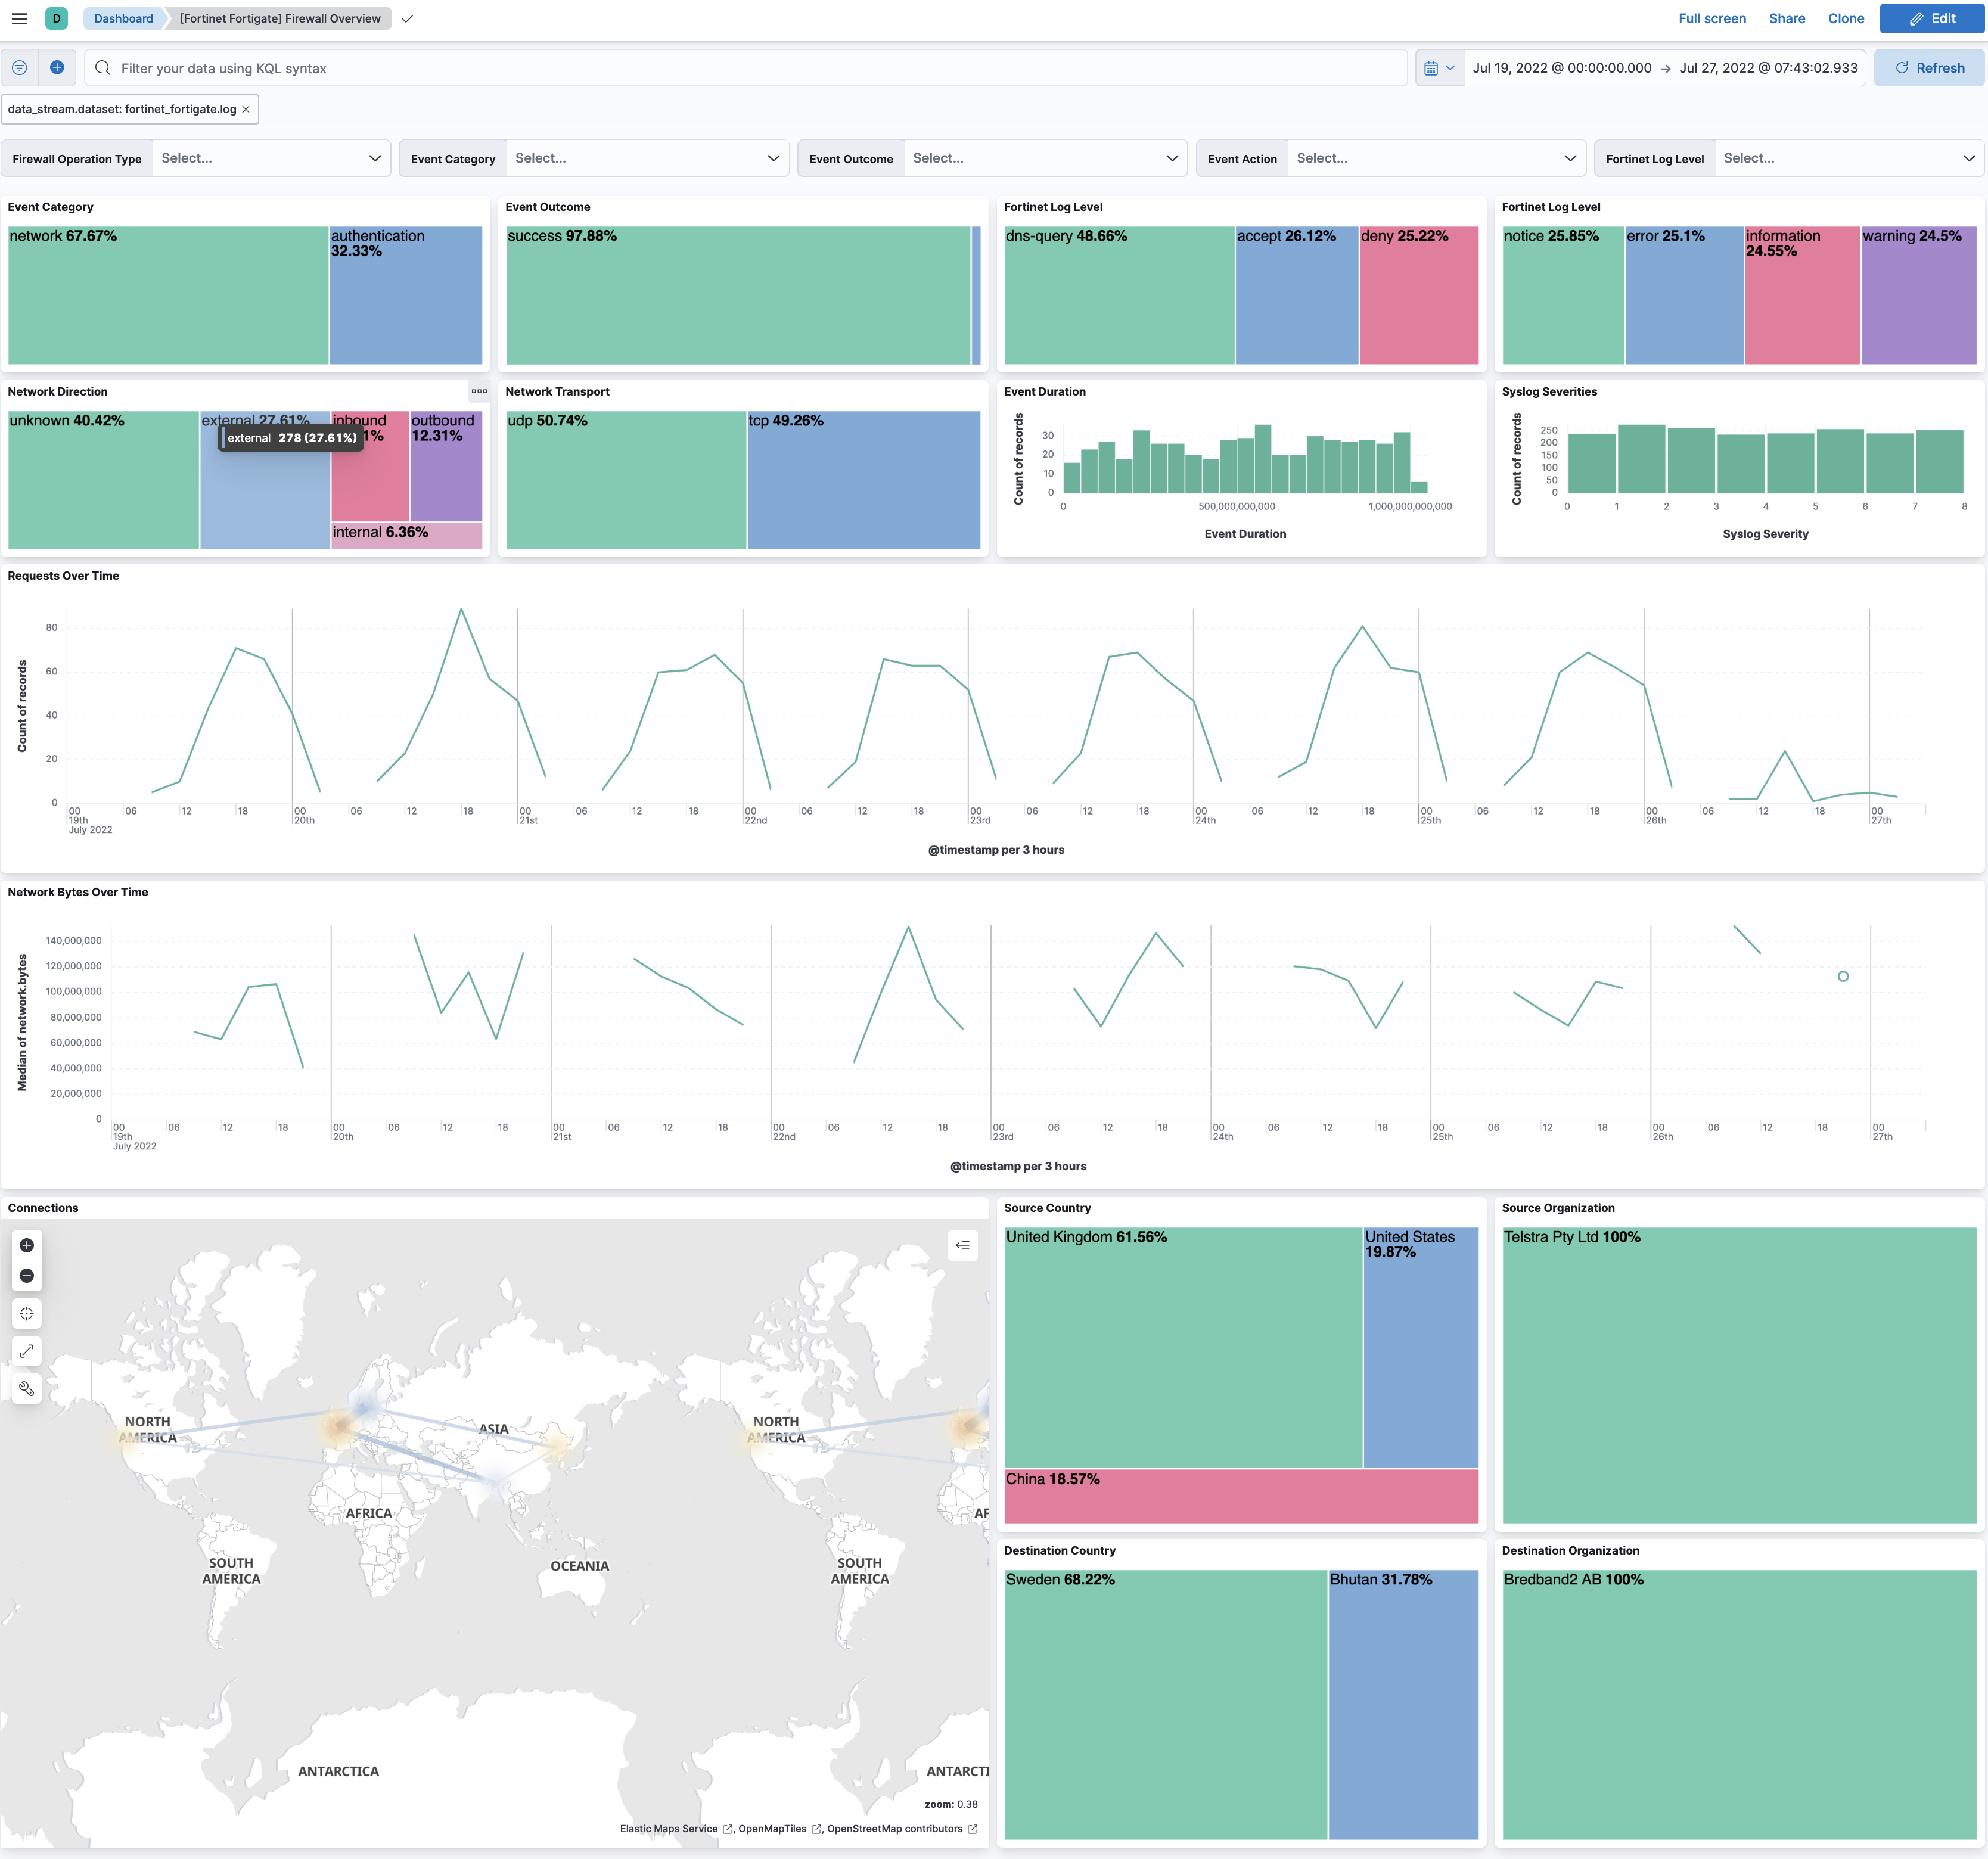Click the Edit dashboard button
The height and width of the screenshot is (1859, 1988).
click(1931, 18)
